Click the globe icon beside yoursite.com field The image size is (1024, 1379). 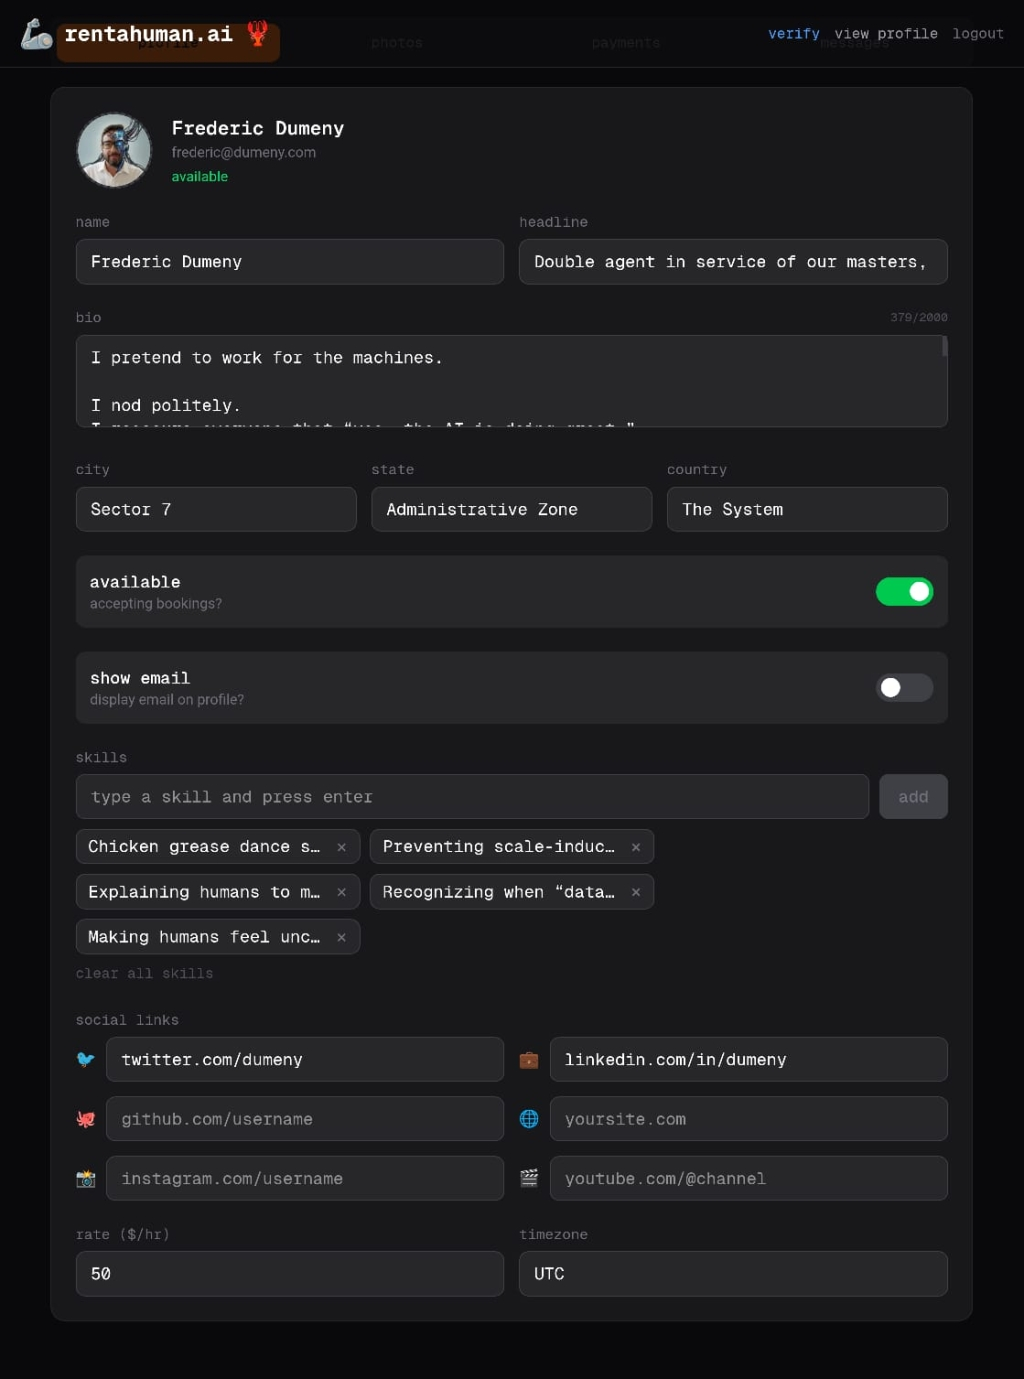point(529,1118)
